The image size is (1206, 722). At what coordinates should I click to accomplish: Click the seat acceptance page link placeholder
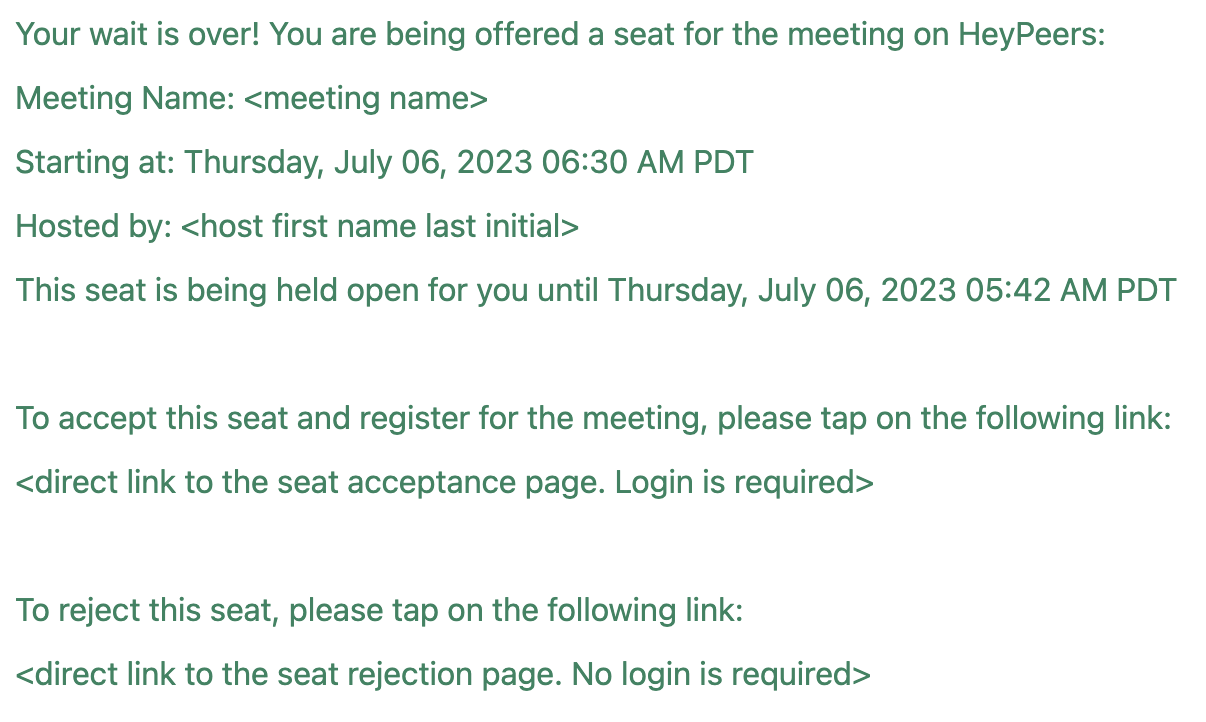coord(445,482)
